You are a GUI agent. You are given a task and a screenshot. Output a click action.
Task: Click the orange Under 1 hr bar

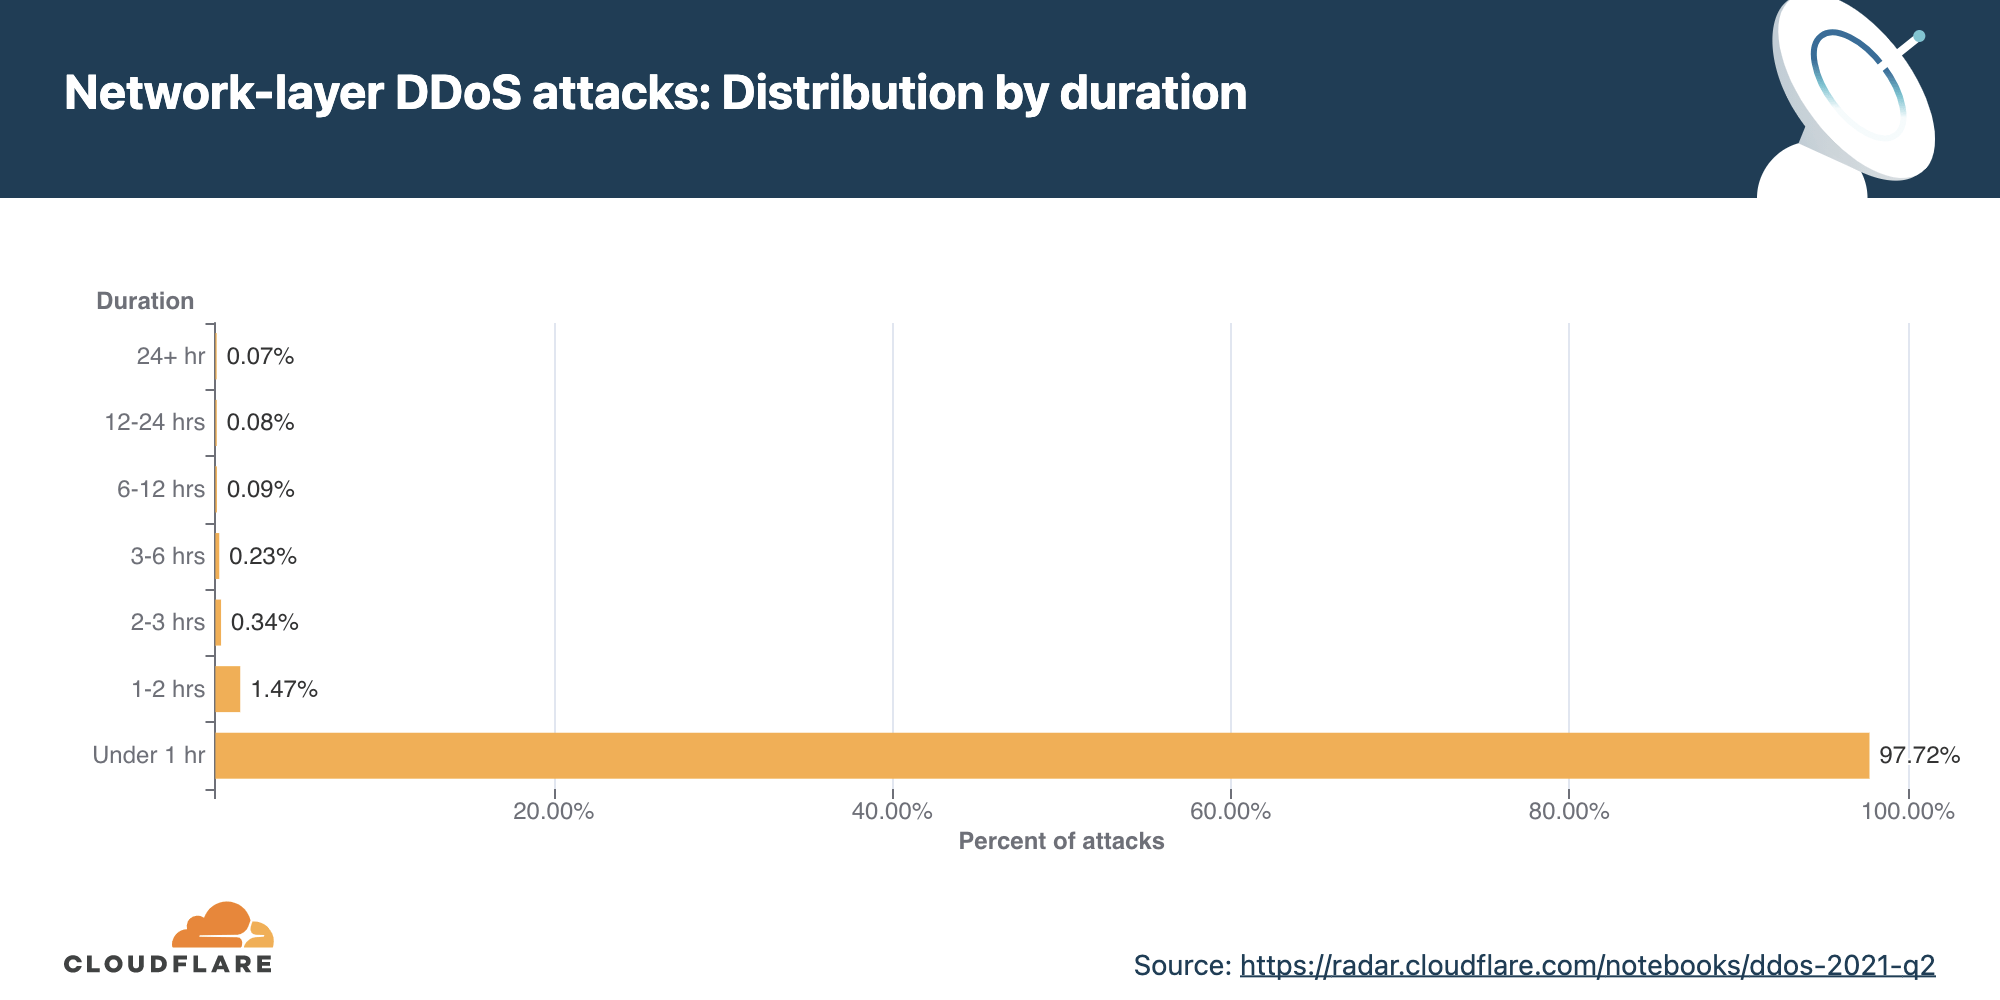[1041, 755]
